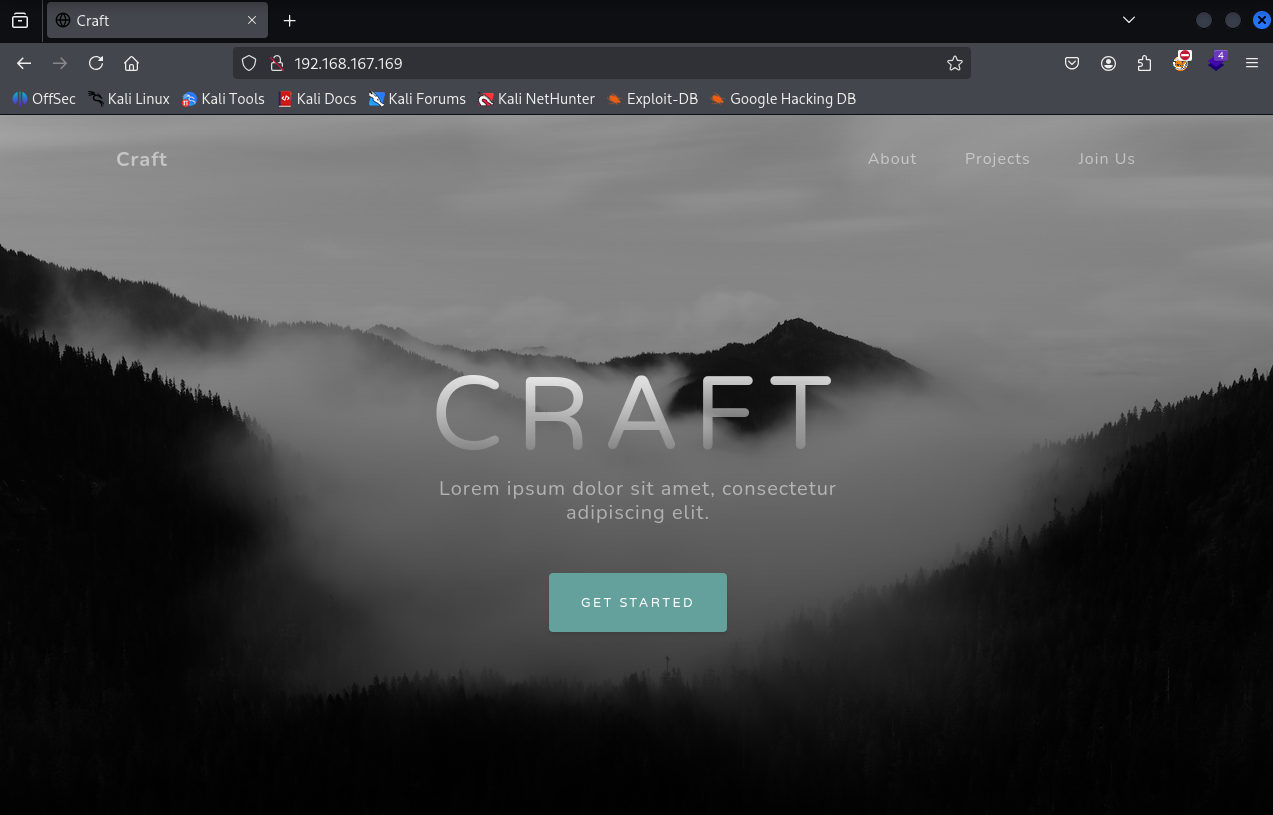Open the Pocket save icon

[x=1071, y=63]
